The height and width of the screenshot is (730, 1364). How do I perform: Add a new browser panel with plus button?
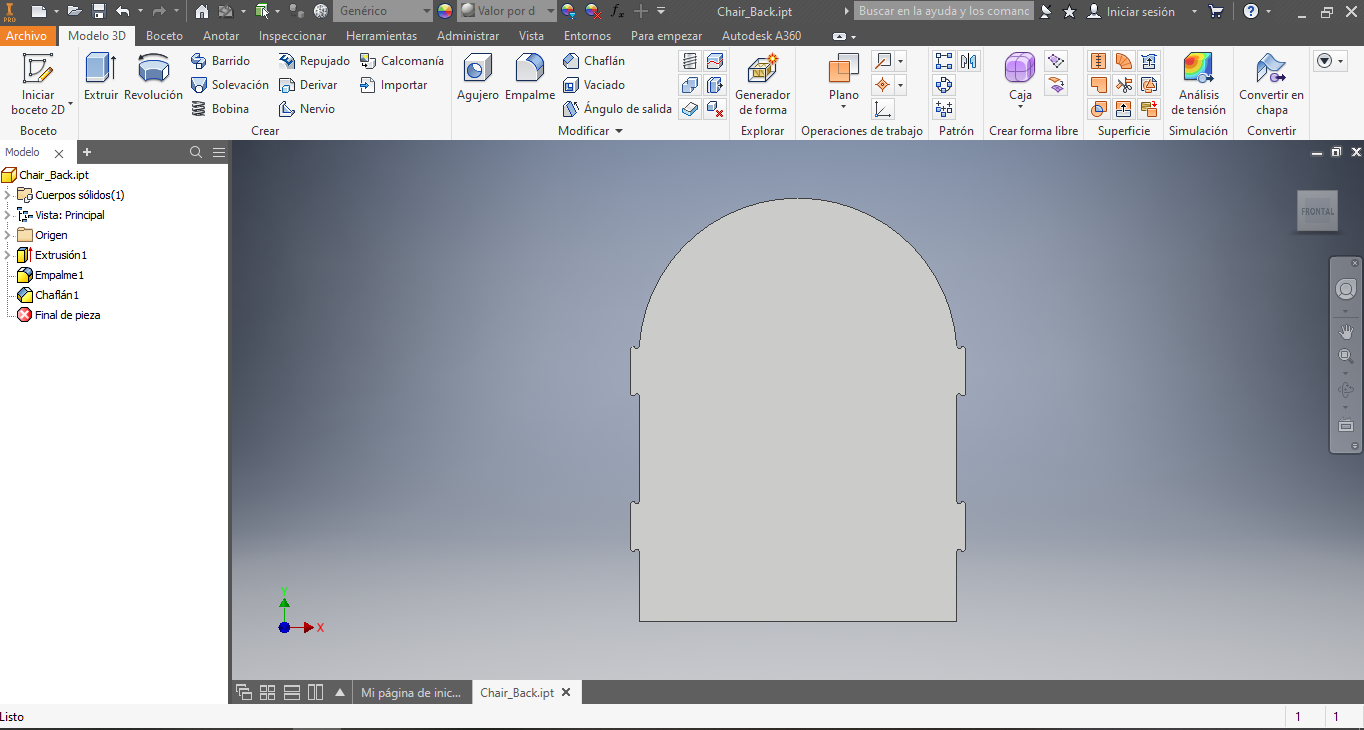coord(87,152)
